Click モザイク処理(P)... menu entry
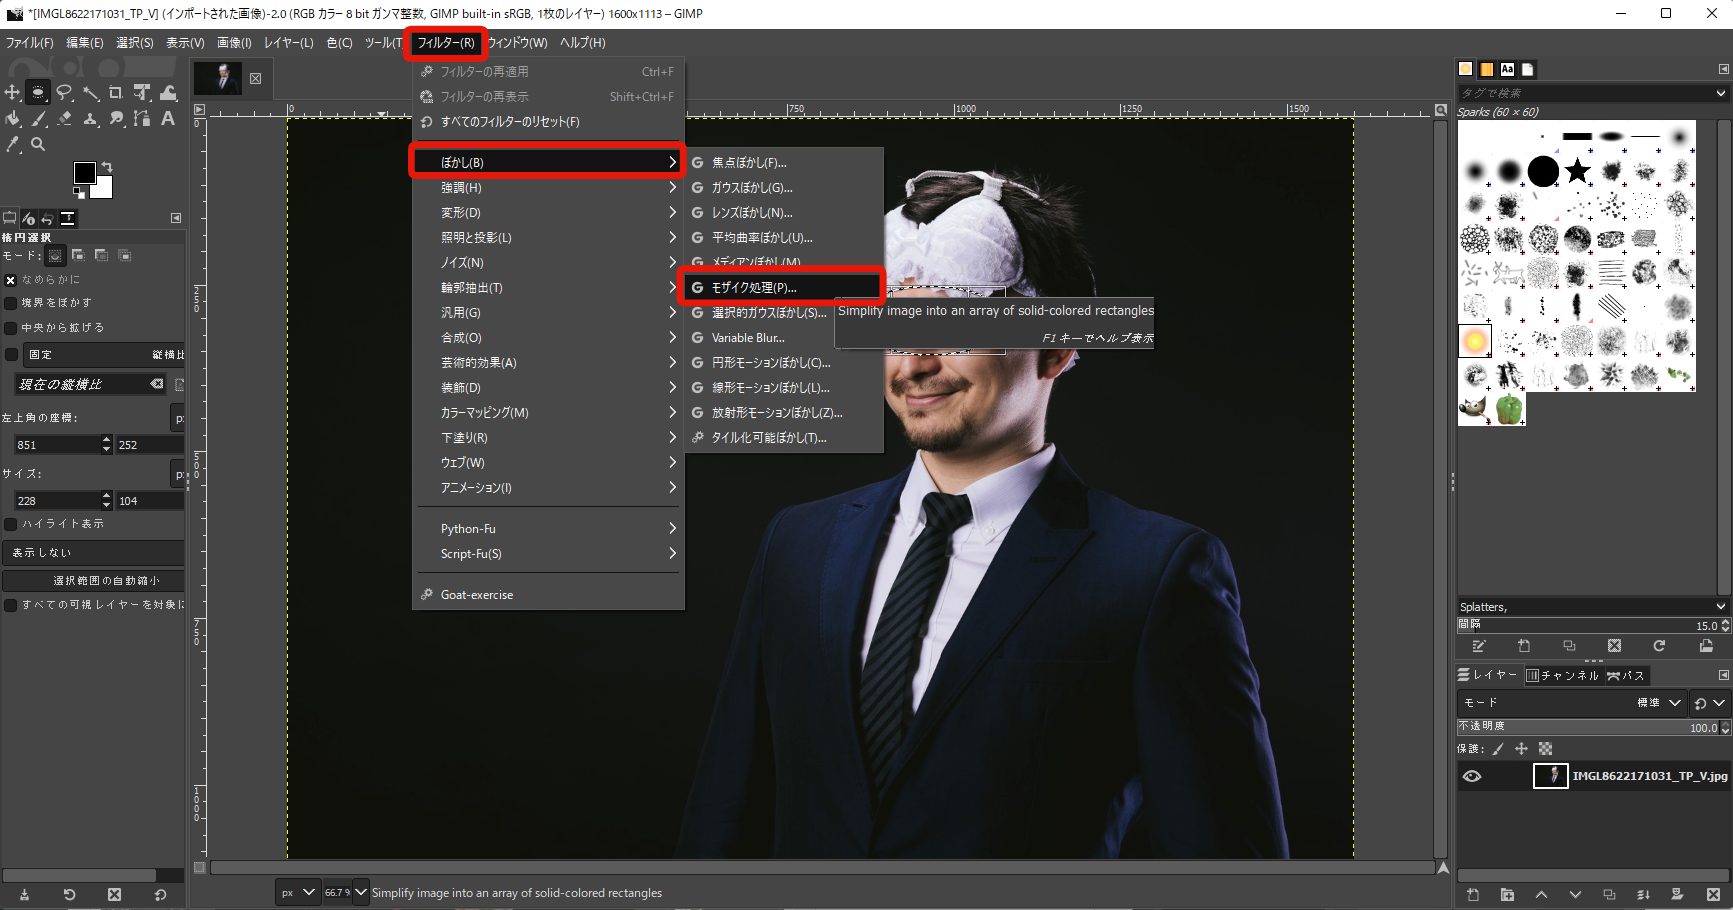Viewport: 1733px width, 910px height. pos(781,287)
